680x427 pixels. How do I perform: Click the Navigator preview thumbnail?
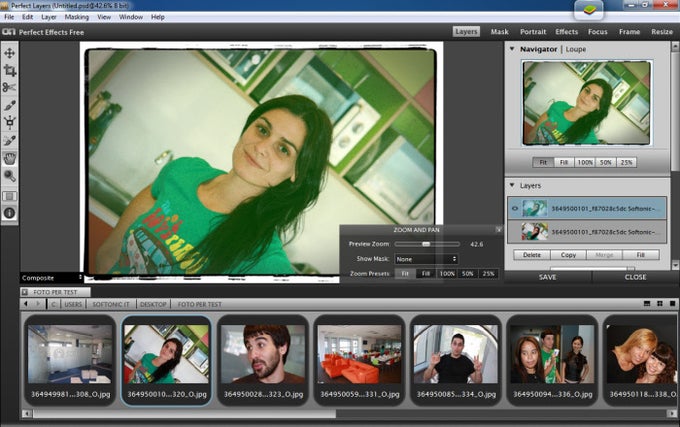[587, 103]
